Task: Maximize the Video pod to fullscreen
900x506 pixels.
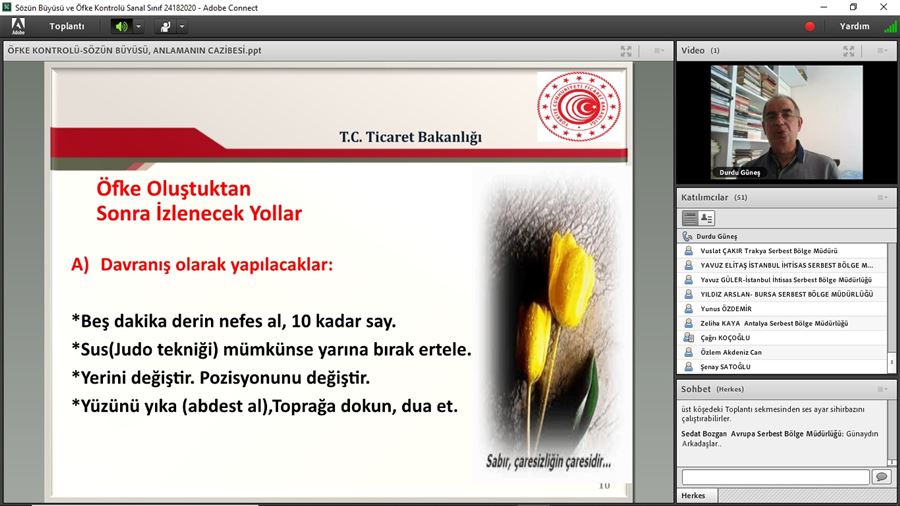Action: pyautogui.click(x=849, y=50)
